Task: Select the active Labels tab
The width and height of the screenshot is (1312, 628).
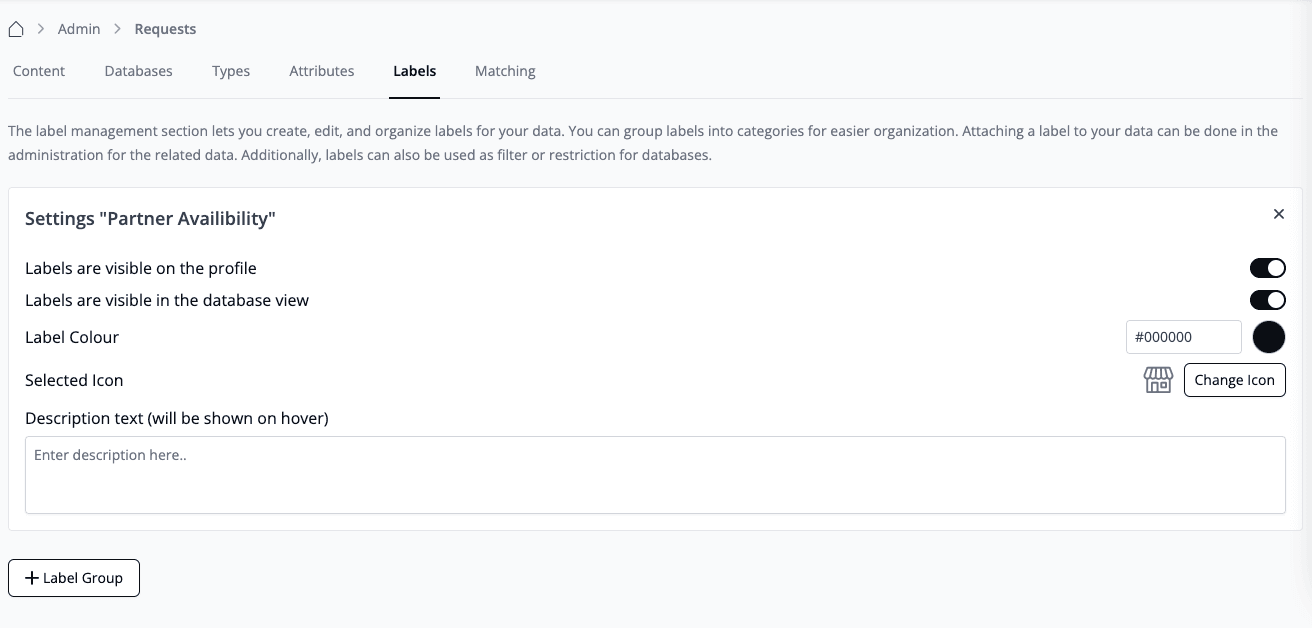Action: [x=414, y=71]
